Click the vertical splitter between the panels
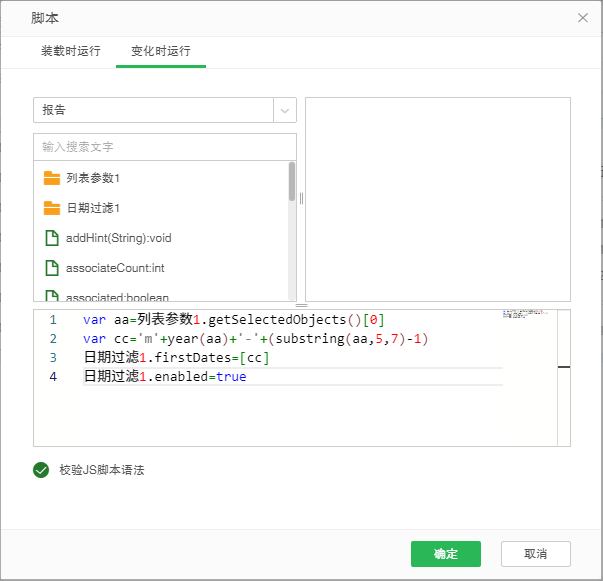The height and width of the screenshot is (581, 603). click(x=301, y=198)
